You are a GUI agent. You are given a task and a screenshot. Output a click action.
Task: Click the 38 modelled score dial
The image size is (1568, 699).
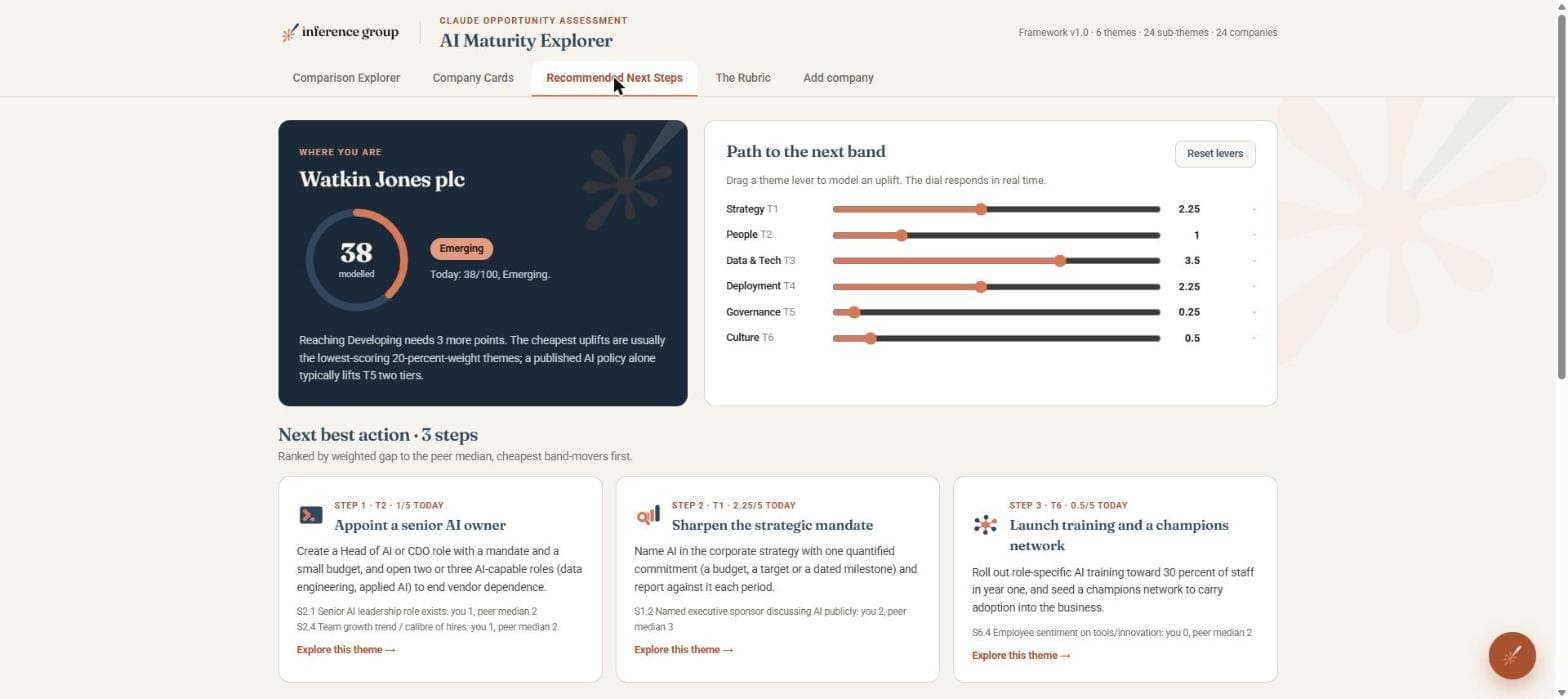click(356, 259)
